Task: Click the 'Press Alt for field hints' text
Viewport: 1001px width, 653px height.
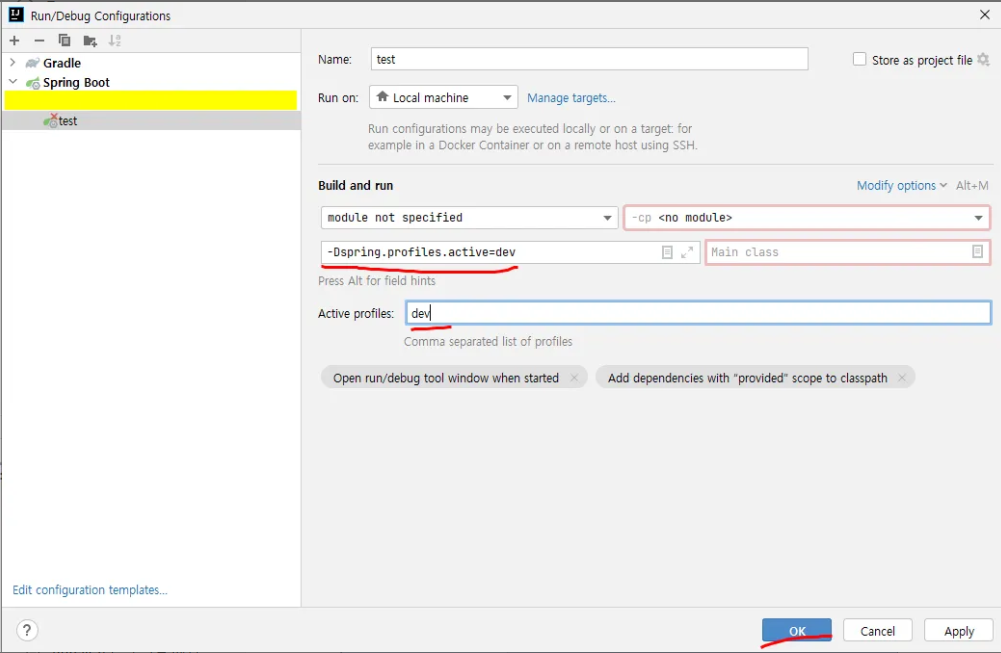Action: point(377,281)
